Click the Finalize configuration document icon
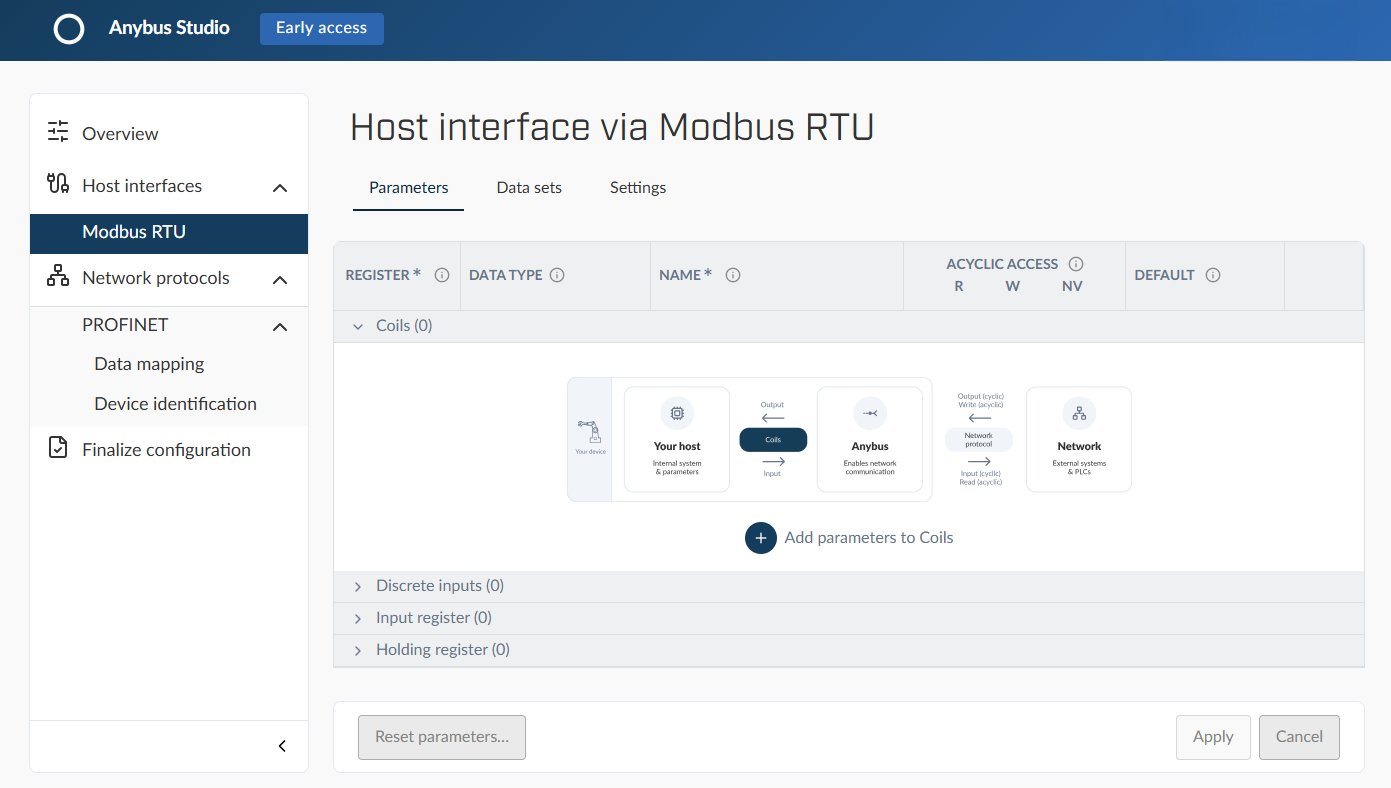Viewport: 1391px width, 788px height. [x=58, y=448]
